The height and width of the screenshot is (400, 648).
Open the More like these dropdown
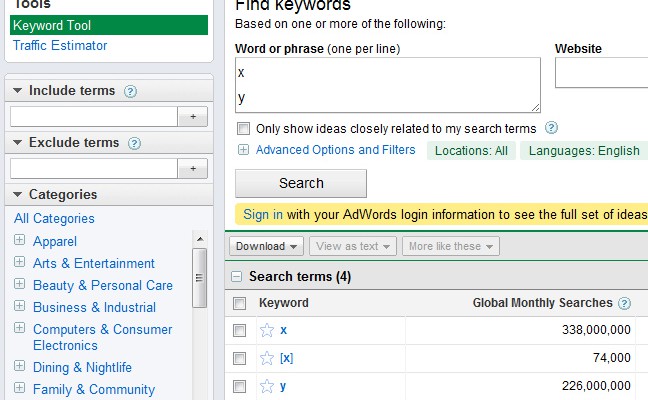(x=451, y=246)
